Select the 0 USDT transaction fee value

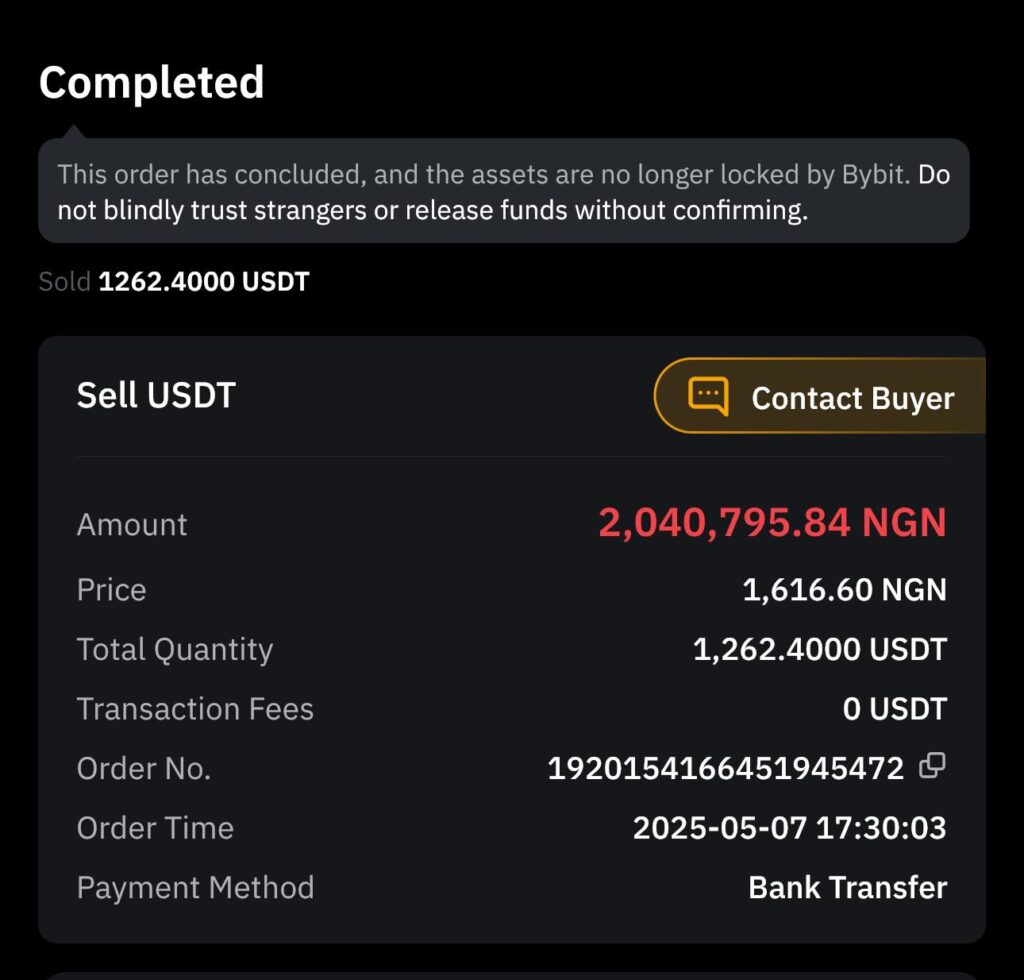tap(894, 709)
